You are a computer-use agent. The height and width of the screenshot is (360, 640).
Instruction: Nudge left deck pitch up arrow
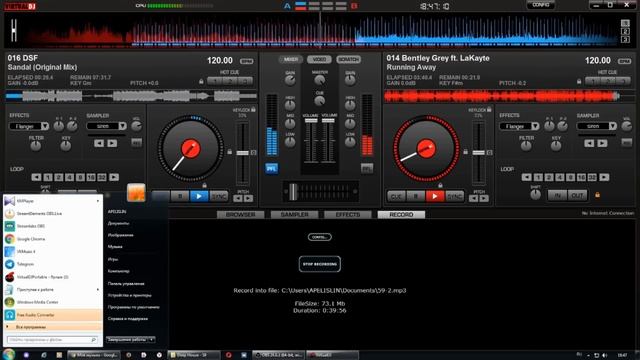tap(248, 198)
